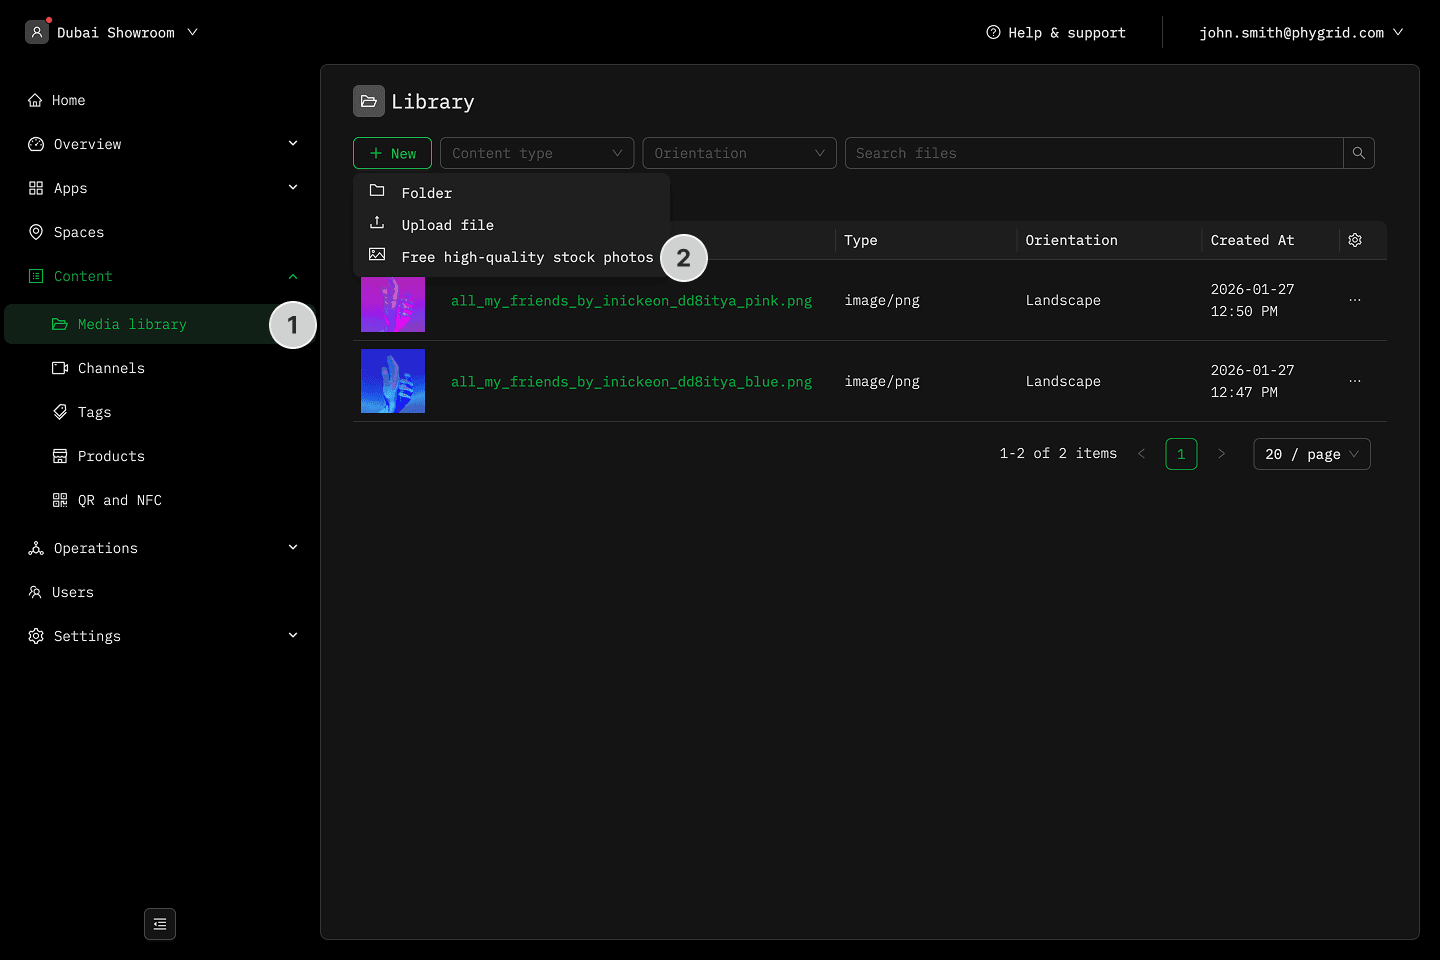The height and width of the screenshot is (960, 1440).
Task: Open all_my_friends pink.png file link
Action: (631, 300)
